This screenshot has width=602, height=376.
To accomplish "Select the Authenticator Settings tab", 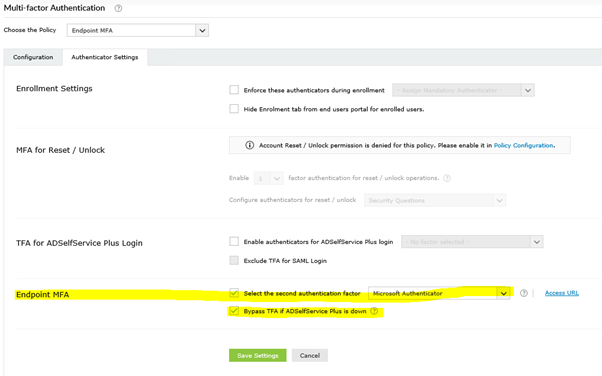I will [x=105, y=57].
